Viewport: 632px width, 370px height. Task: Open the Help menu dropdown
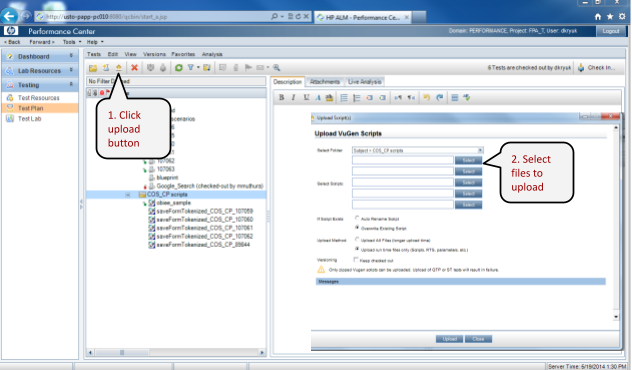[95, 42]
